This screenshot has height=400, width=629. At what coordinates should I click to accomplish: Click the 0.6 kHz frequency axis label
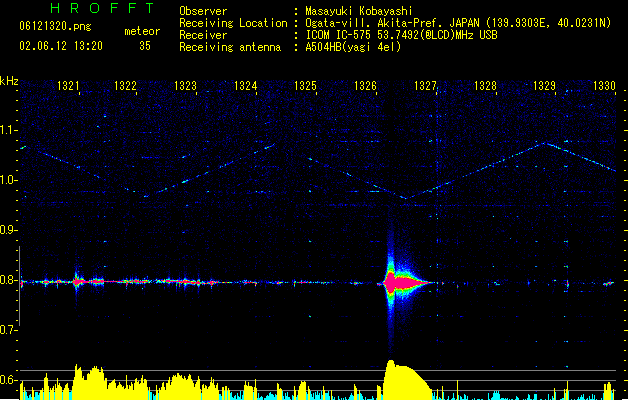pyautogui.click(x=8, y=380)
